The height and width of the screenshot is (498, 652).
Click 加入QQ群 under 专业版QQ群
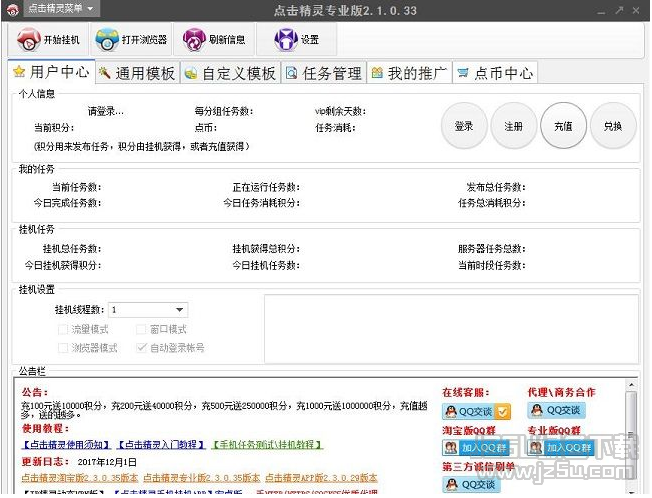click(561, 448)
